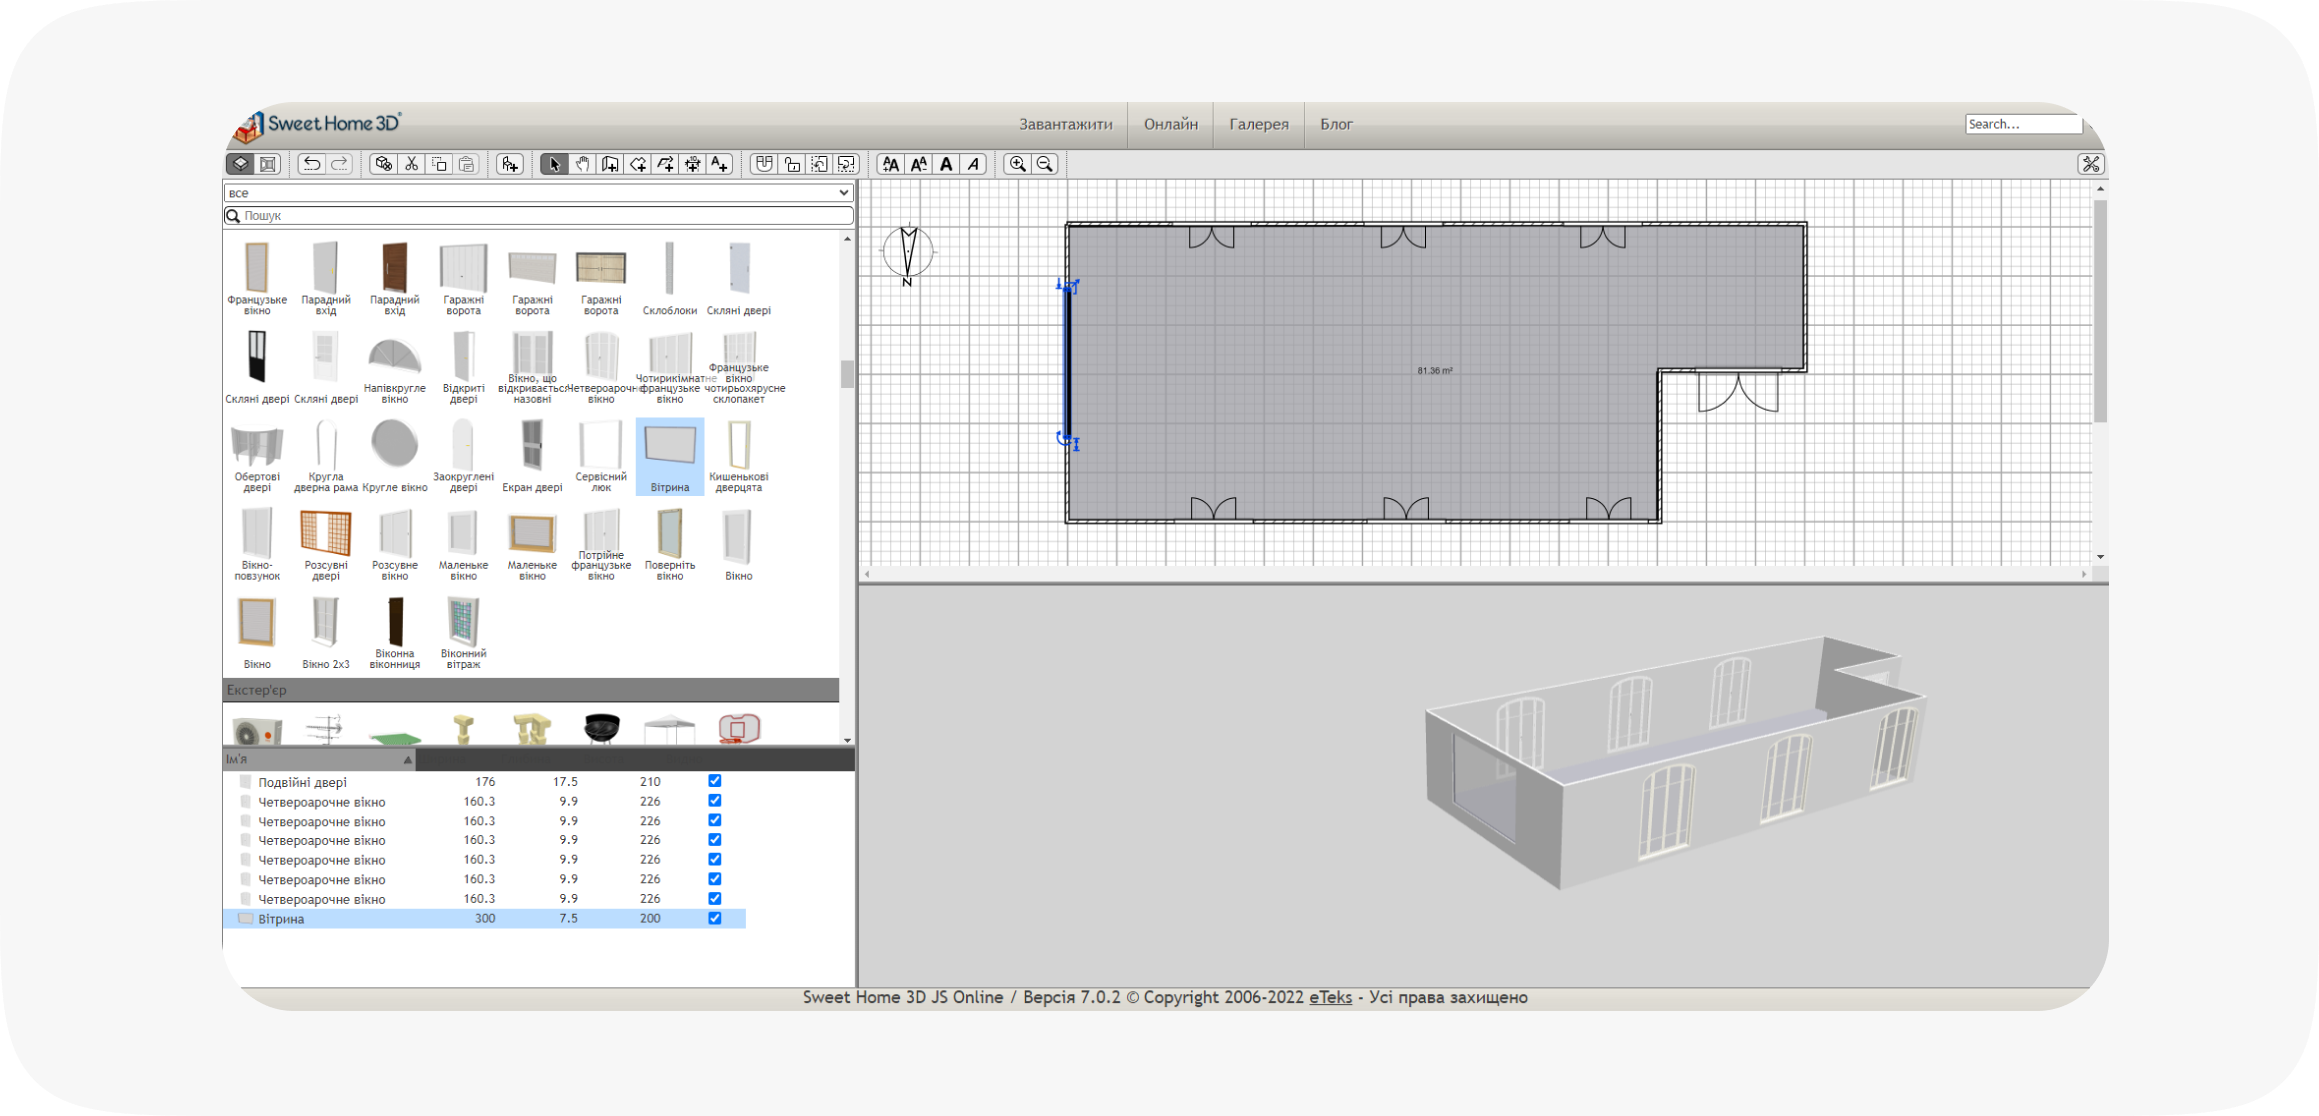This screenshot has width=2319, height=1116.
Task: Select the pan hand tool
Action: pyautogui.click(x=582, y=164)
